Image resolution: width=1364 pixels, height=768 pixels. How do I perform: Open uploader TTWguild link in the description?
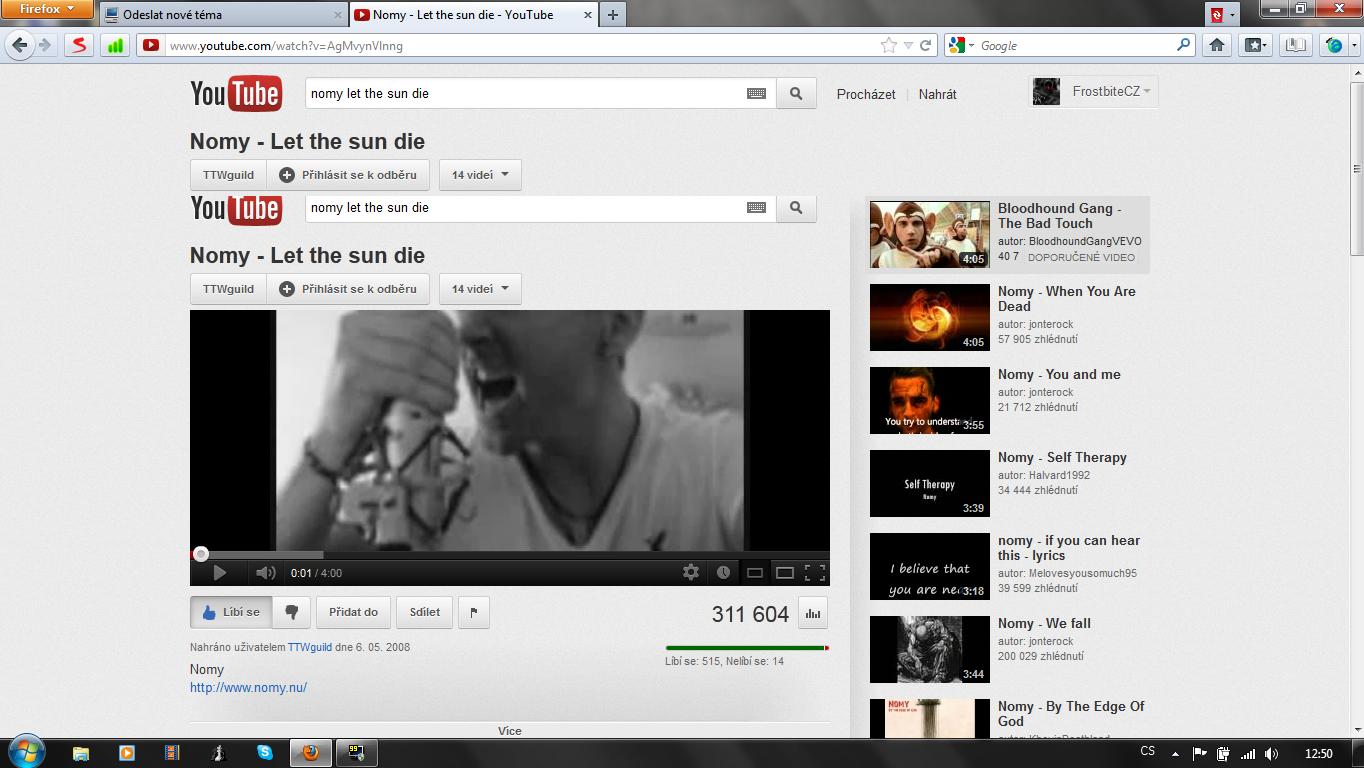310,647
